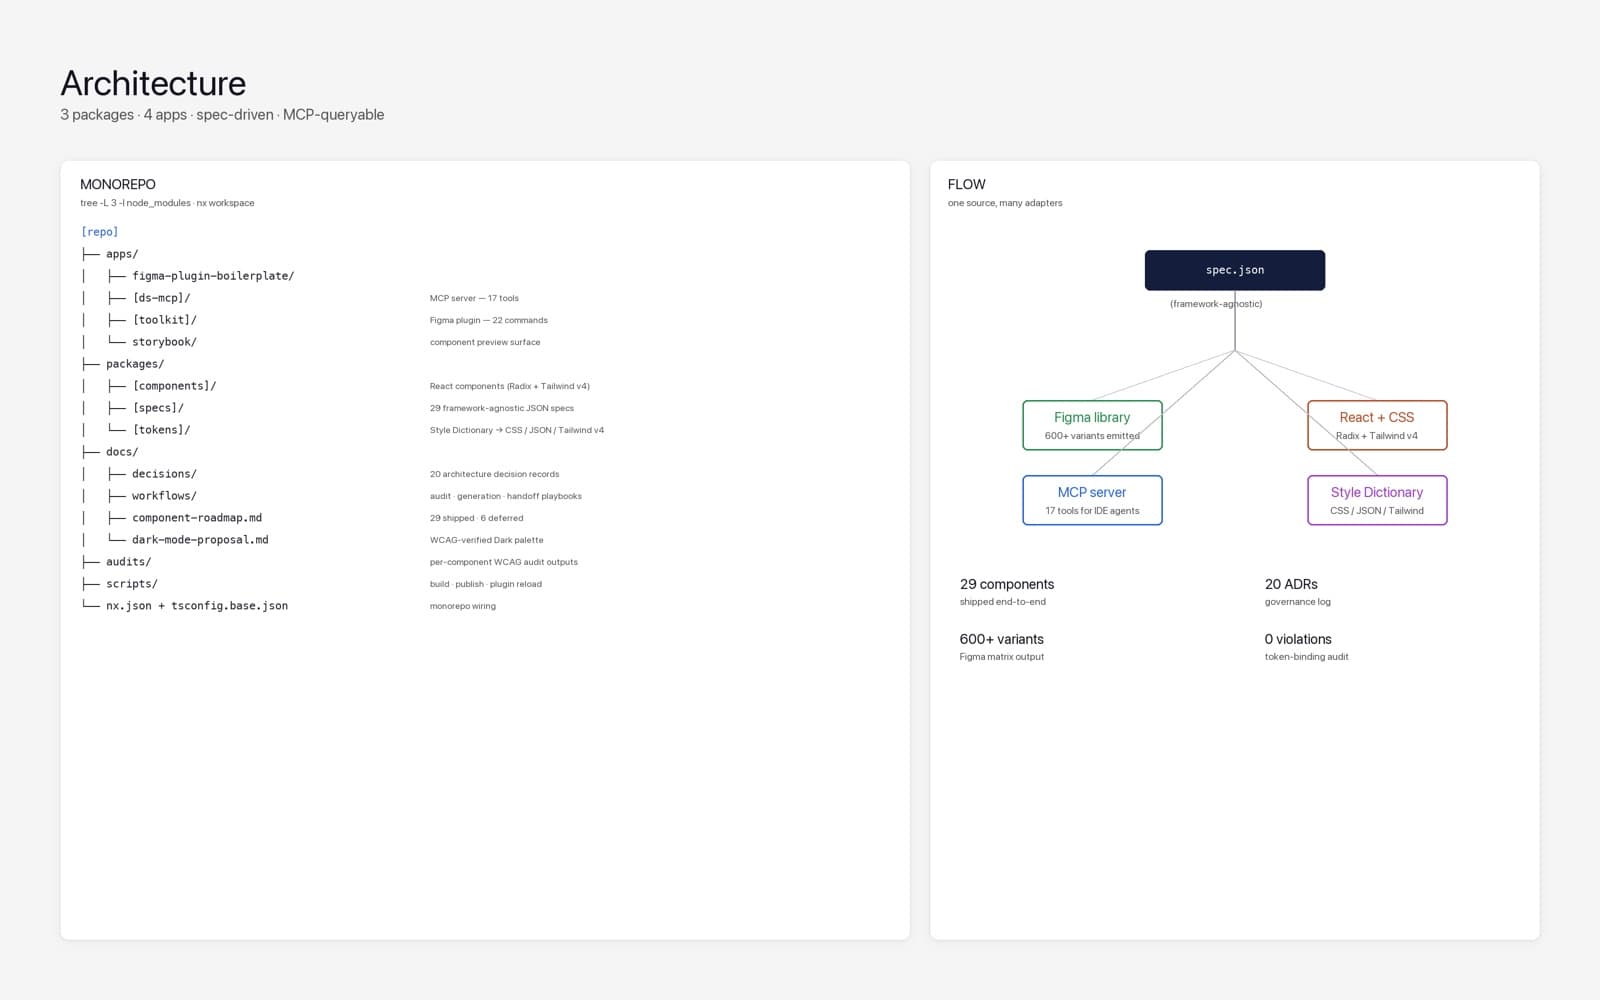Viewport: 1600px width, 1000px height.
Task: Click the 'monorepo wiring' note
Action: coord(463,606)
